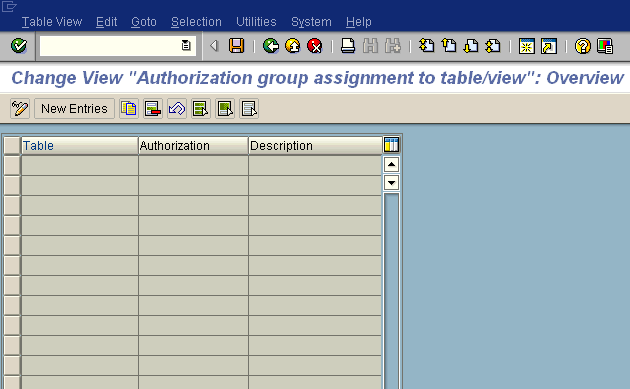Image resolution: width=630 pixels, height=389 pixels.
Task: Jump to first page icon
Action: (426, 46)
